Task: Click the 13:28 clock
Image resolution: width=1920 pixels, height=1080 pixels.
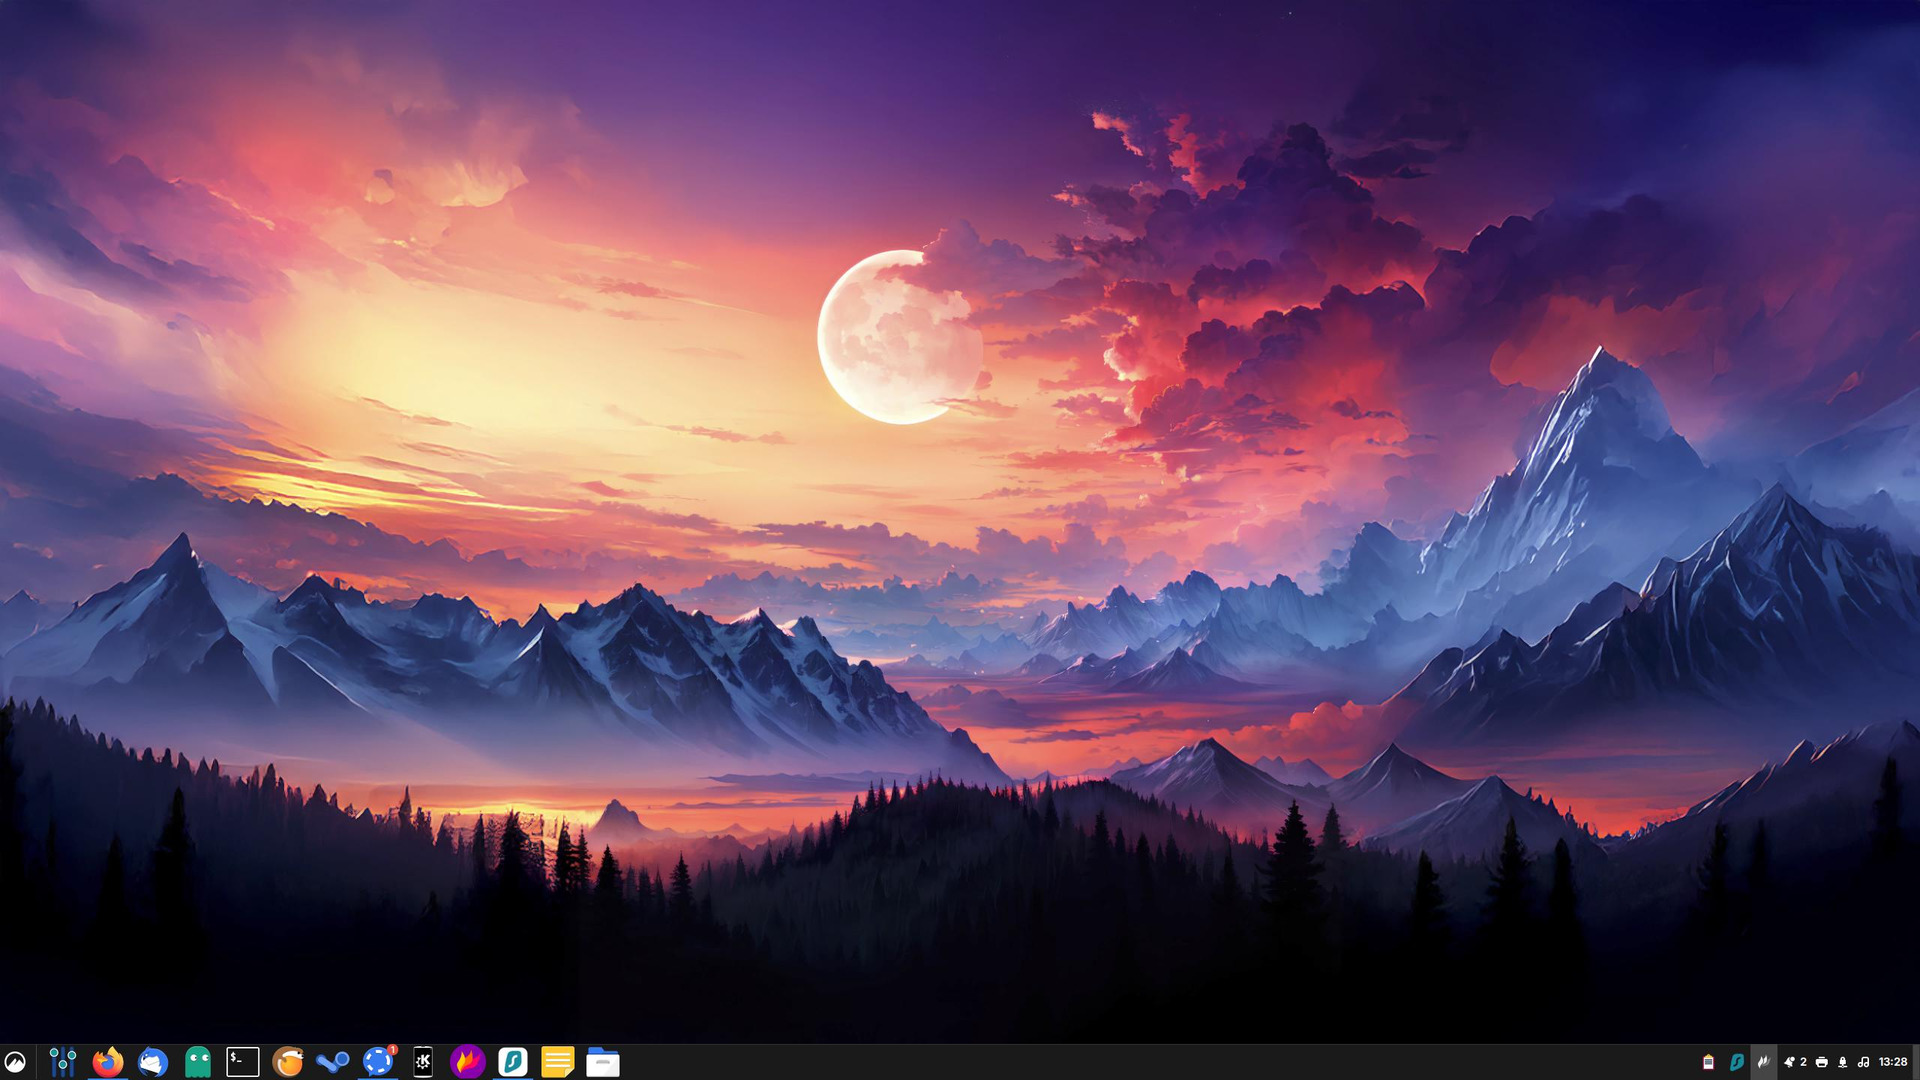Action: [1892, 1062]
